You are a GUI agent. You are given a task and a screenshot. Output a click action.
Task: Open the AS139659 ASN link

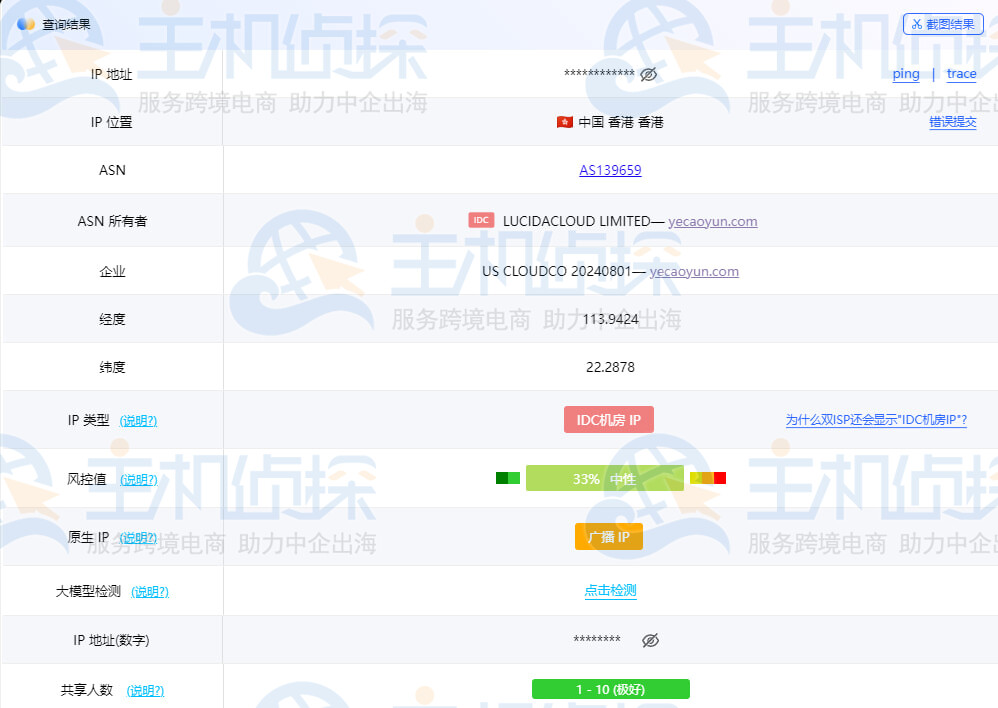tap(611, 170)
